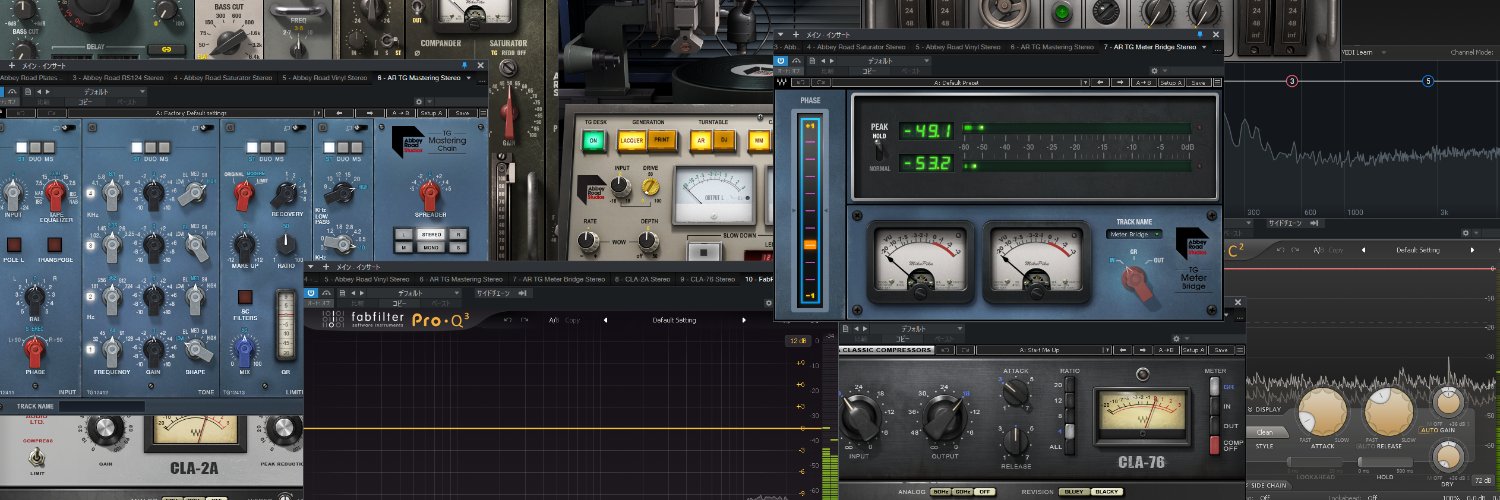Click previous preset arrow in Pro-Q3

(605, 320)
